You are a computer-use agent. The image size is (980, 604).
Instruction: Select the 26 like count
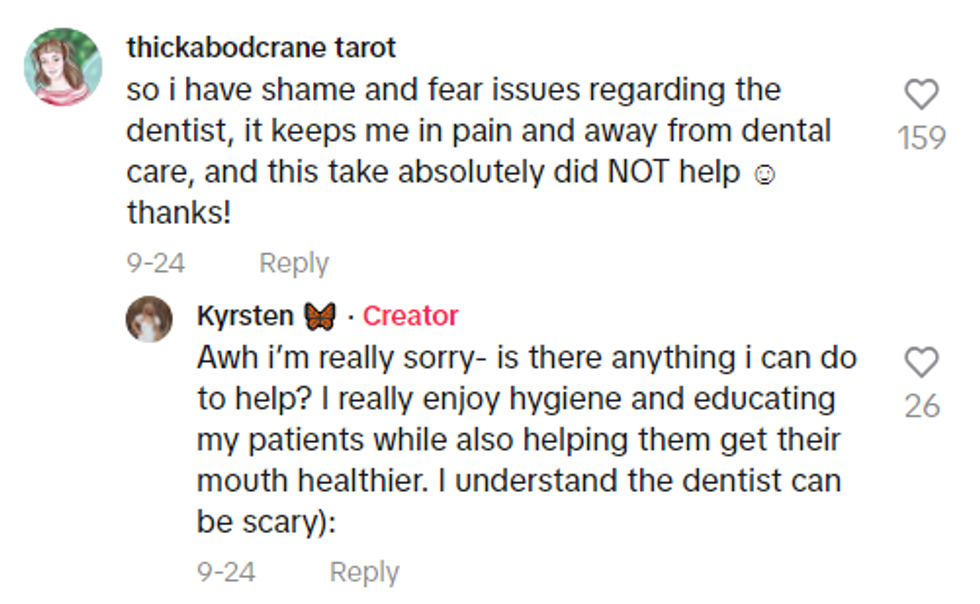pos(921,405)
